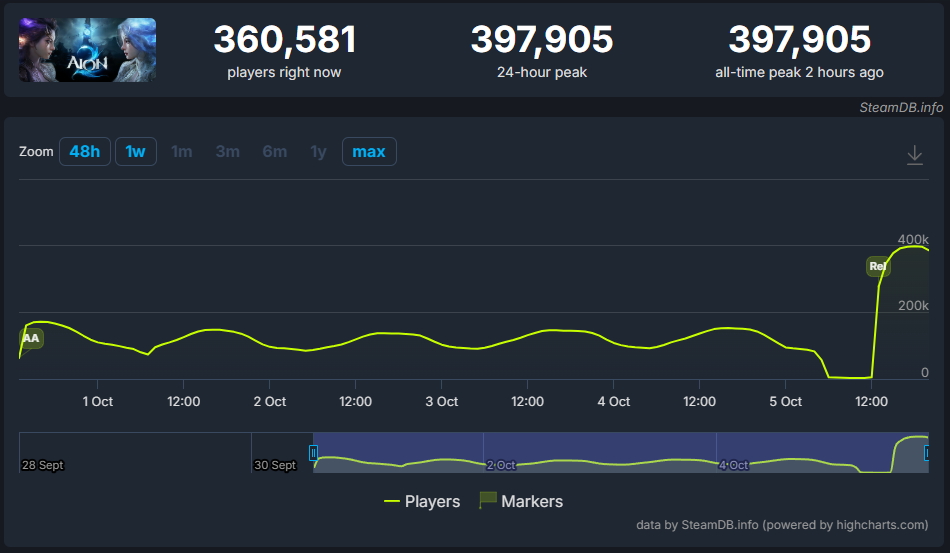Toggle the Markers series in legend

521,501
